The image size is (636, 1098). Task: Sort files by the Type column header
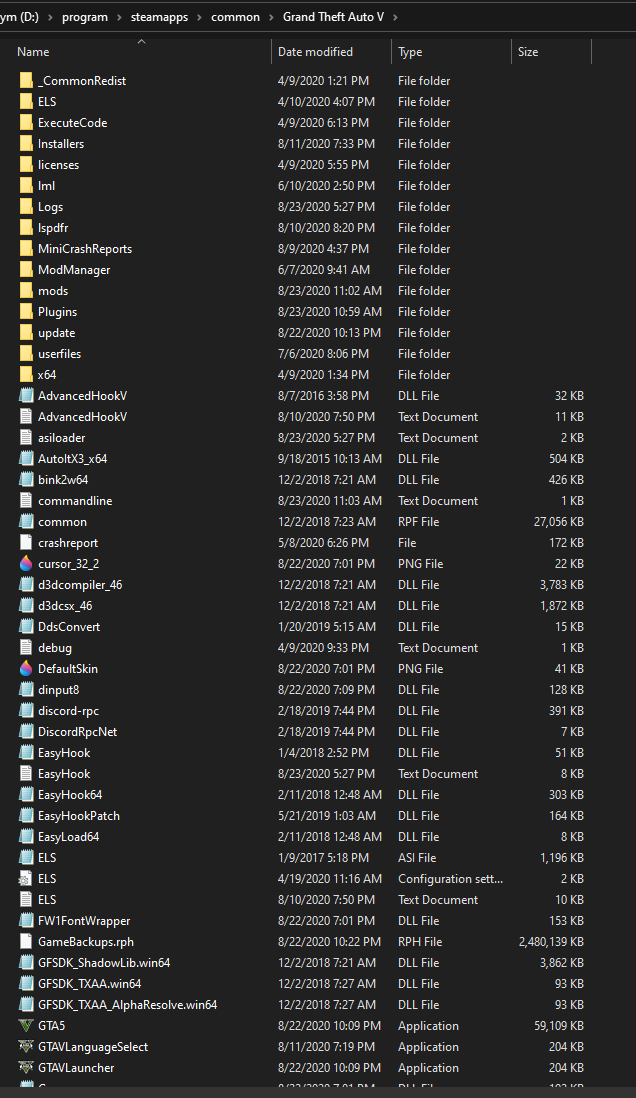click(410, 52)
